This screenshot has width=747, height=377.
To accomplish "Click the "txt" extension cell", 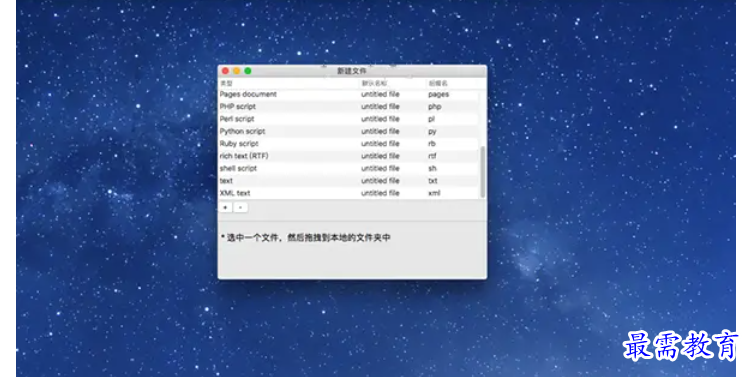I will click(x=433, y=181).
